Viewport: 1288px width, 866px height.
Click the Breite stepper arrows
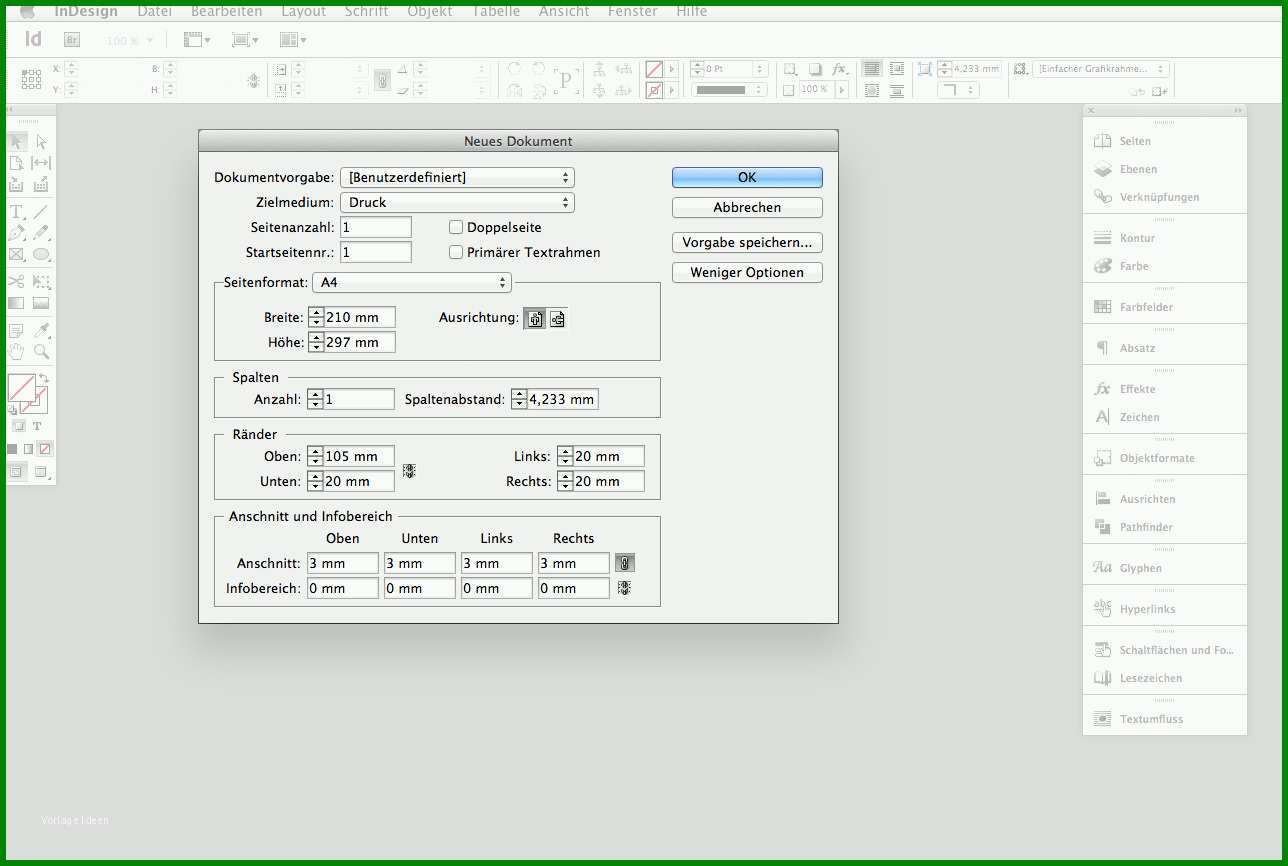(316, 317)
